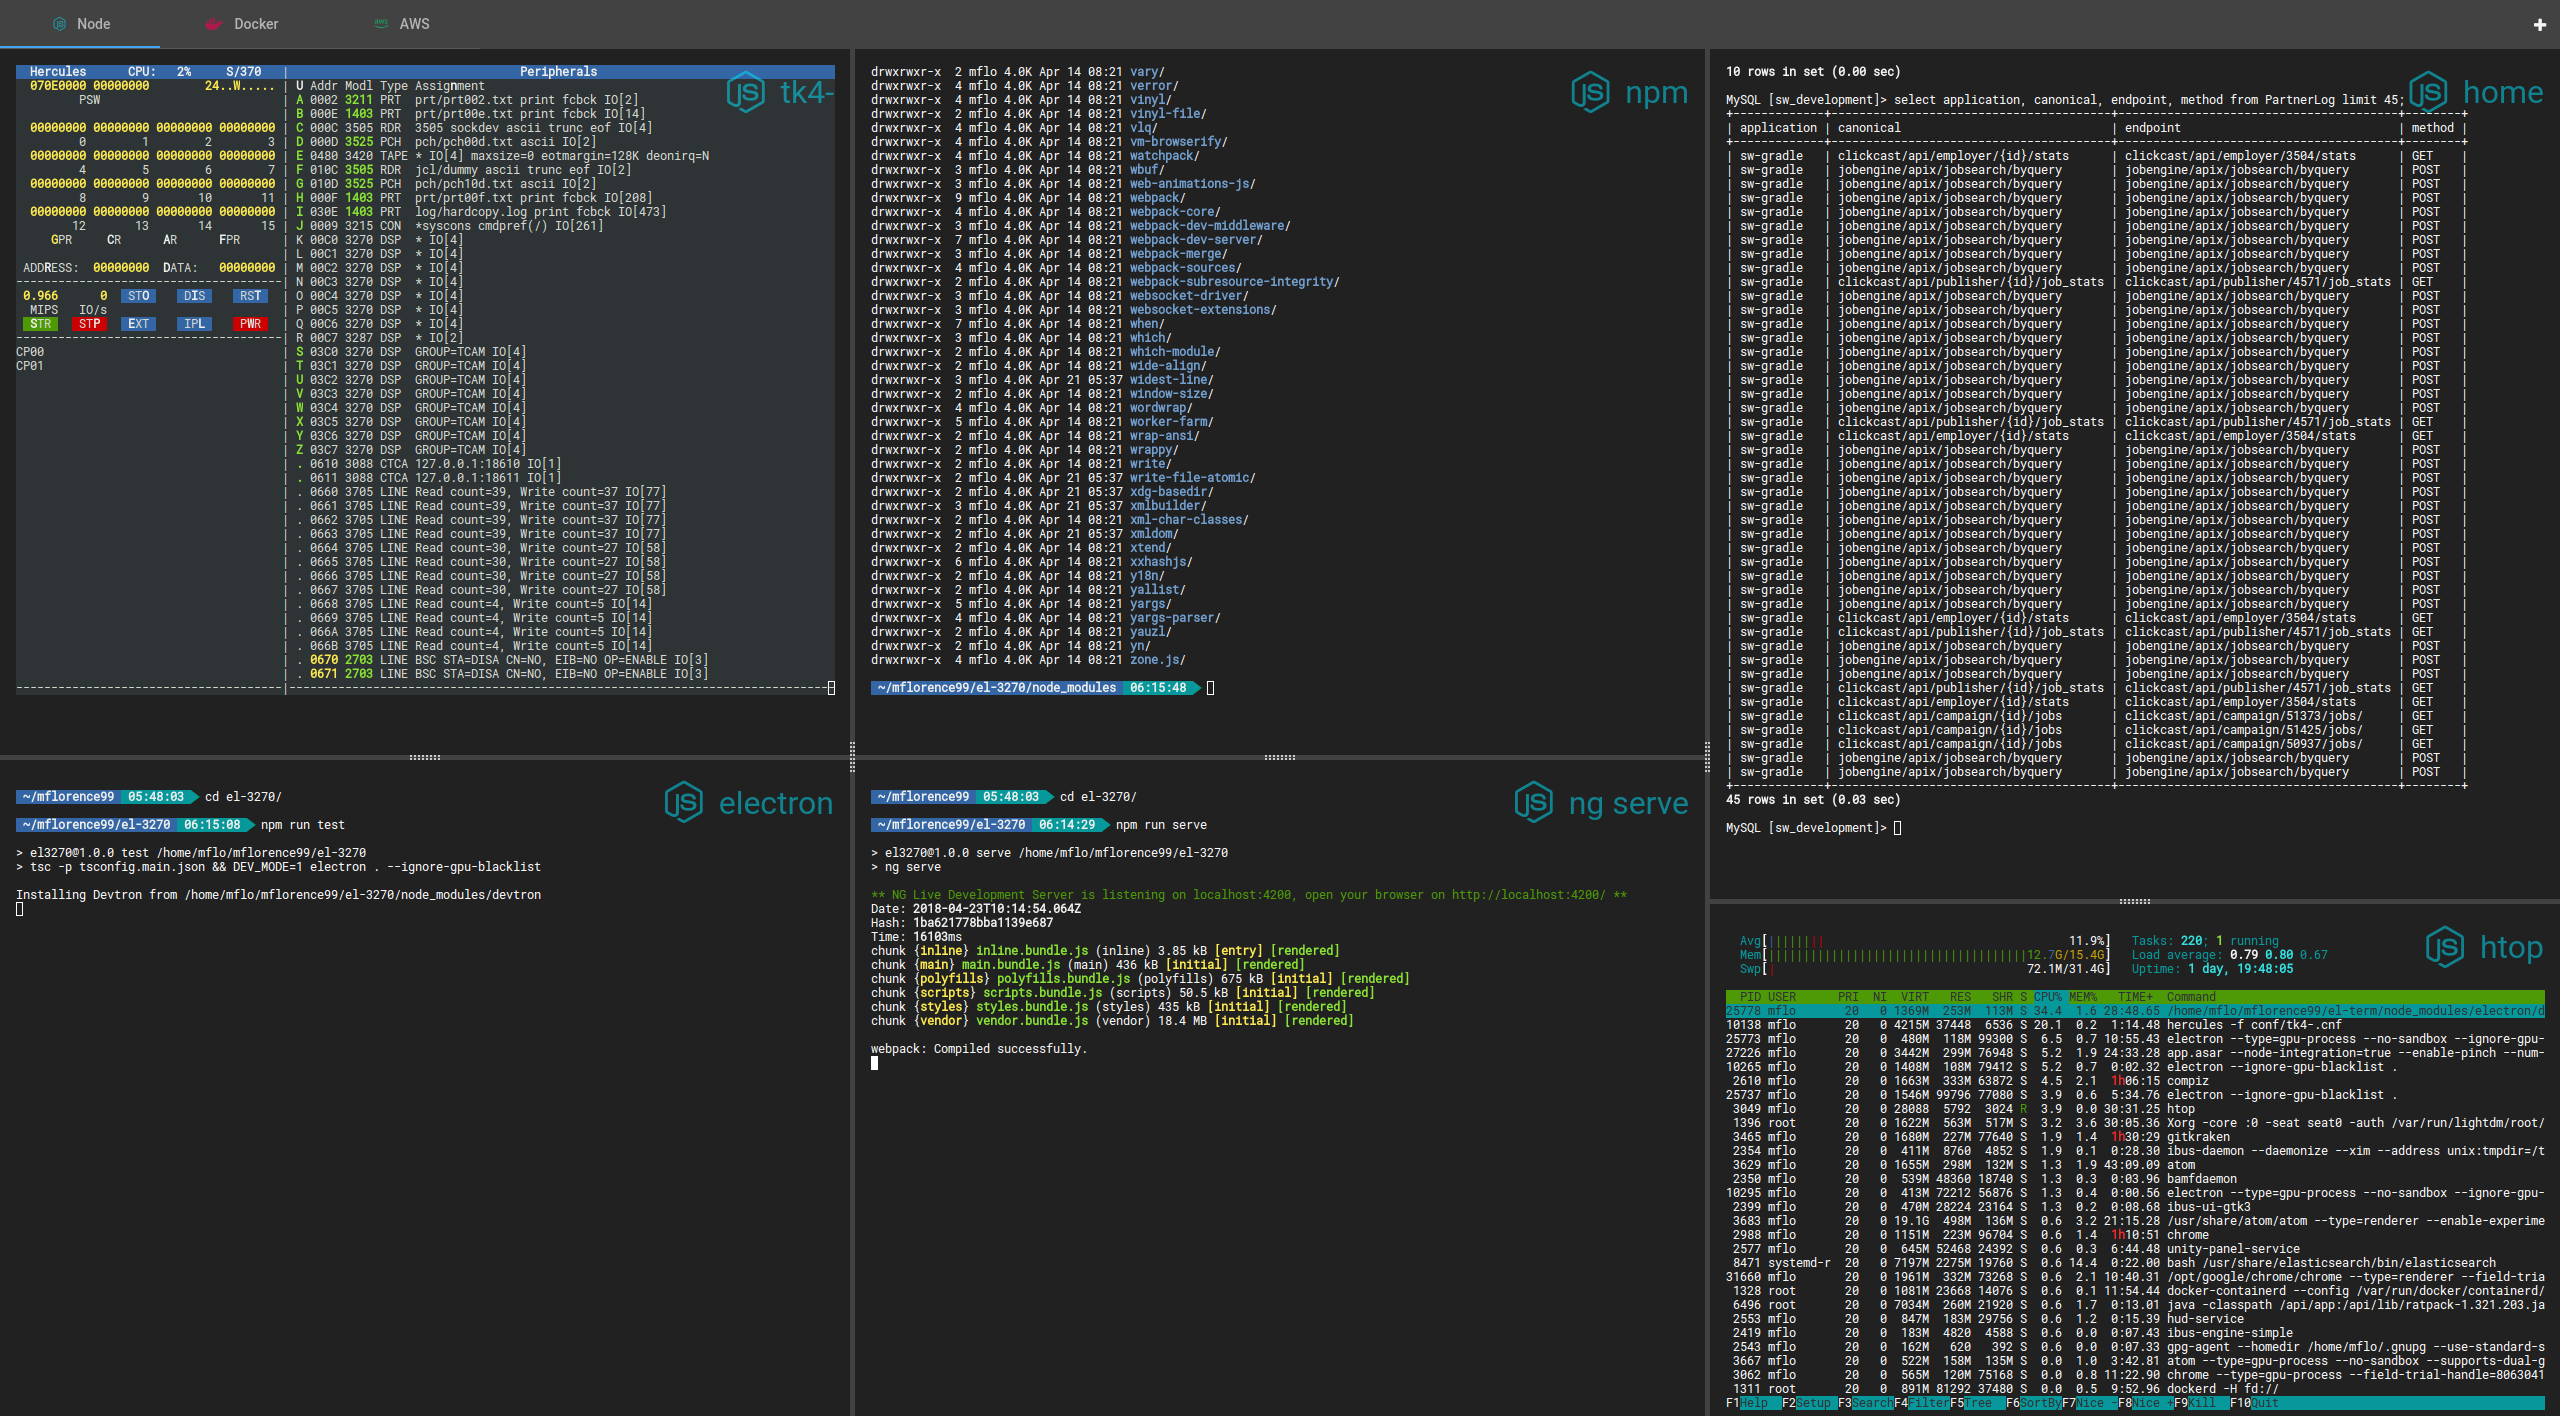Toggle the red STP button in Hercules
Image resolution: width=2560 pixels, height=1416 pixels.
(90, 324)
